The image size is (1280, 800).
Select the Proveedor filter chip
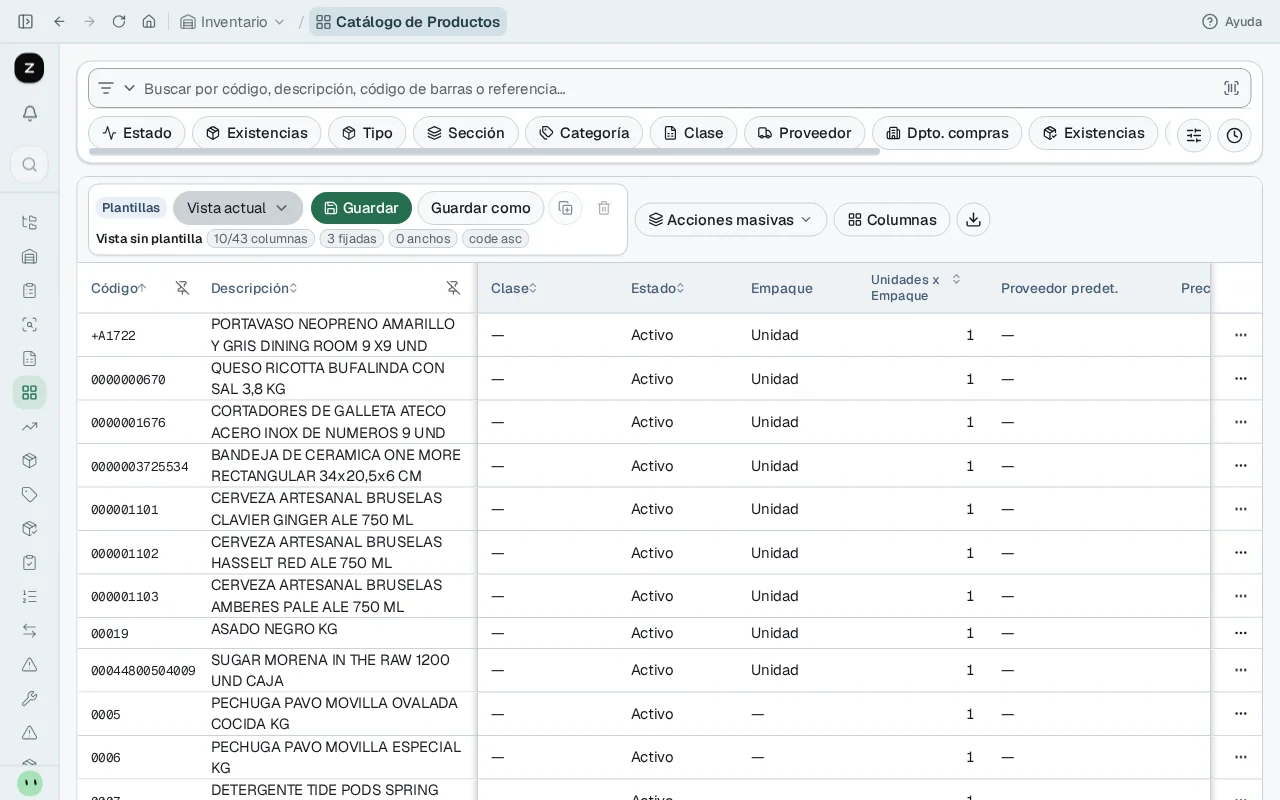[x=805, y=133]
